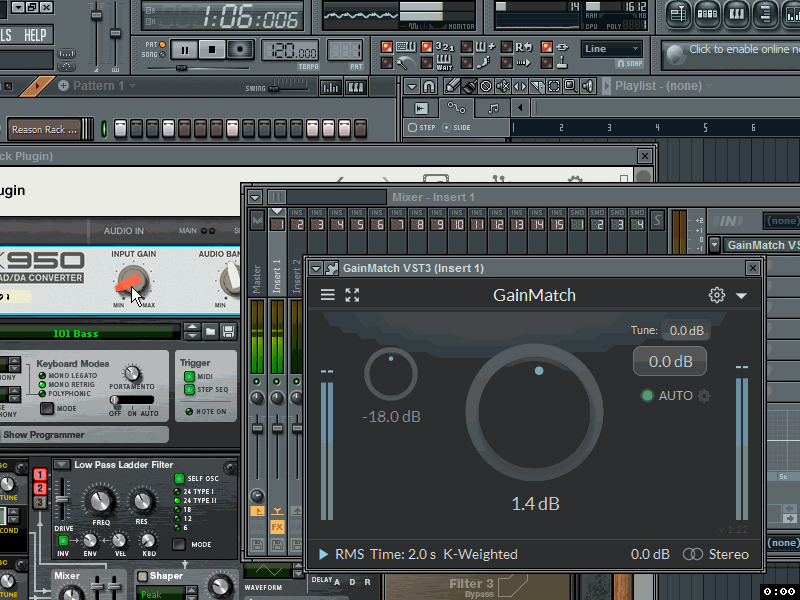Screen dimensions: 800x600
Task: Open AUTO settings gear in GainMatch
Action: pyautogui.click(x=704, y=395)
